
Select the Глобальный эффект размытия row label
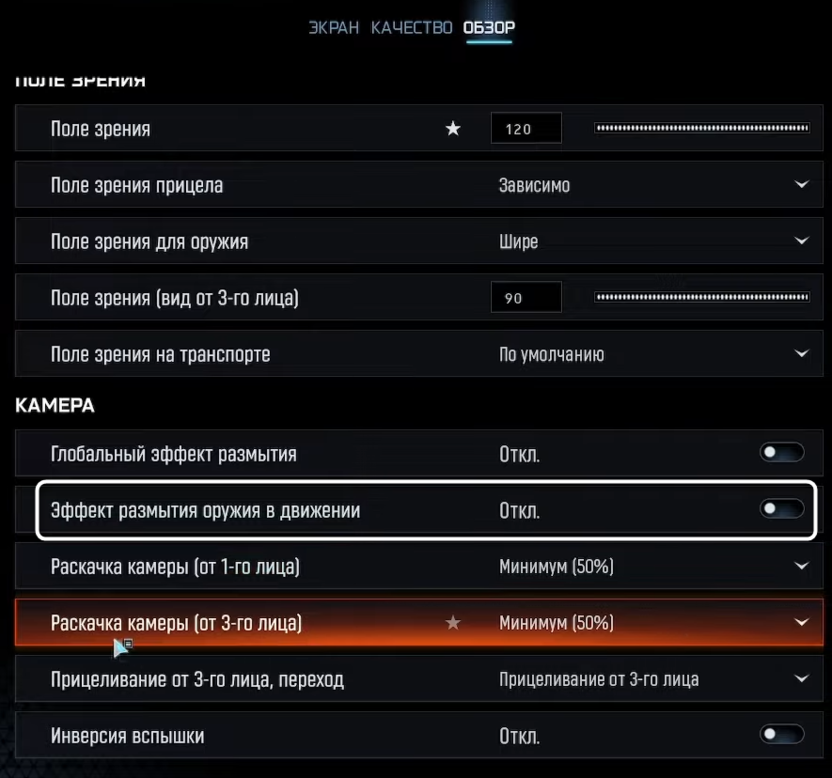point(173,454)
